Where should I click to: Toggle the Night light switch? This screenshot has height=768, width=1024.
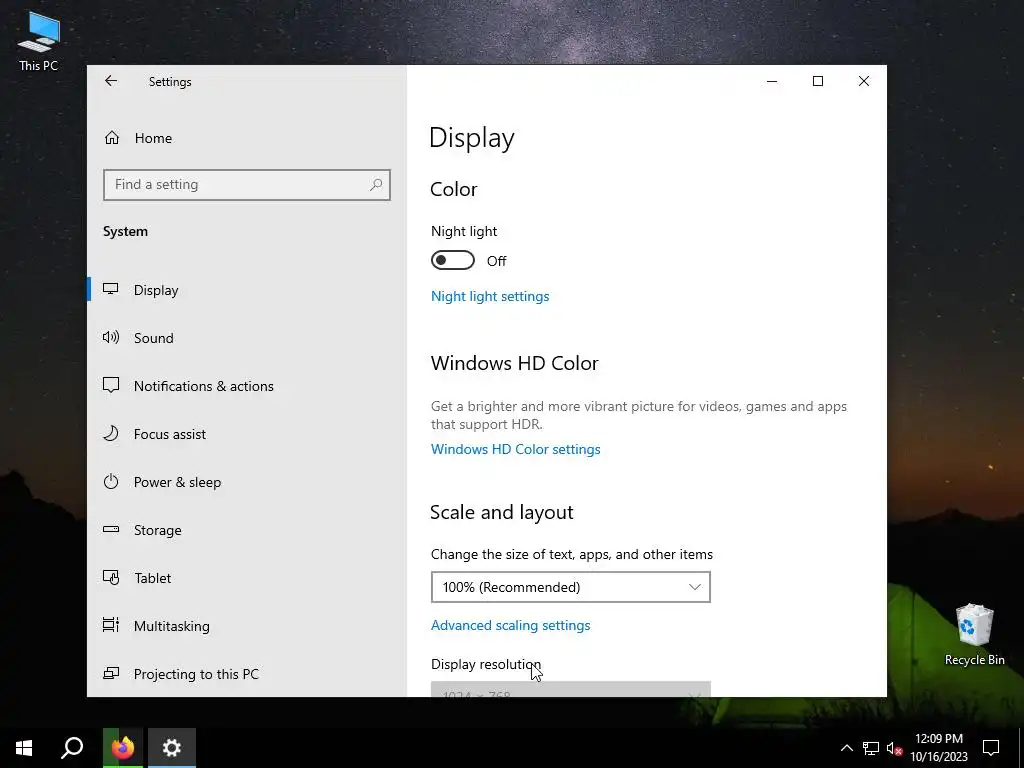pos(453,260)
